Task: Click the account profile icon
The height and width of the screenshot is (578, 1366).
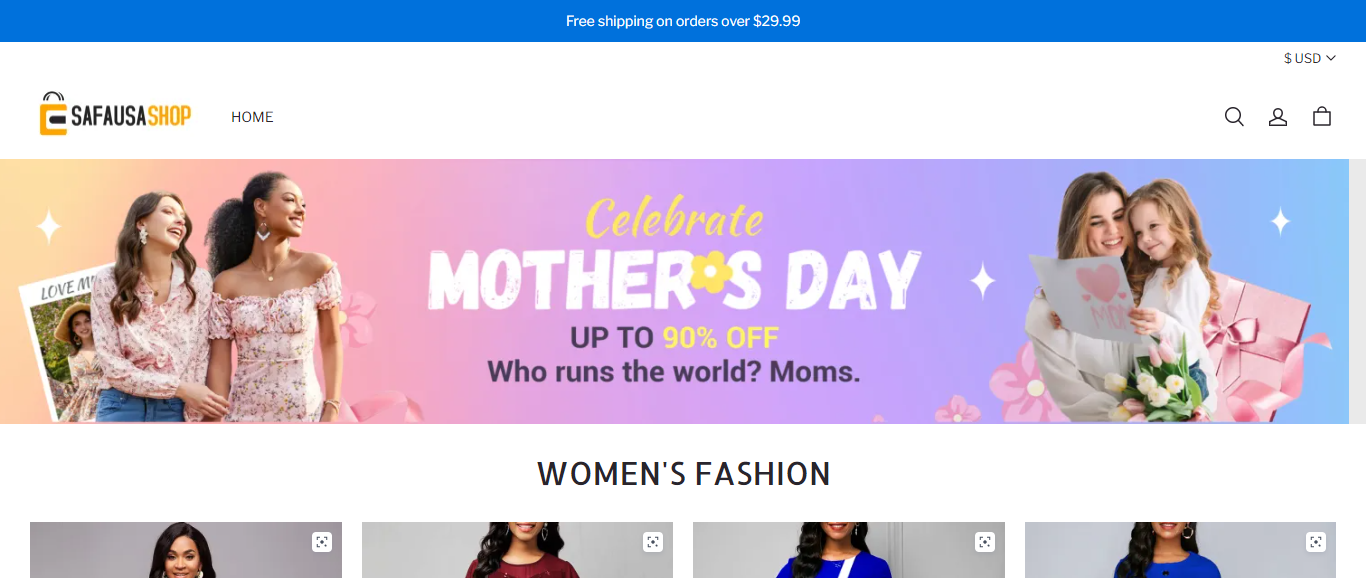Action: click(1278, 117)
